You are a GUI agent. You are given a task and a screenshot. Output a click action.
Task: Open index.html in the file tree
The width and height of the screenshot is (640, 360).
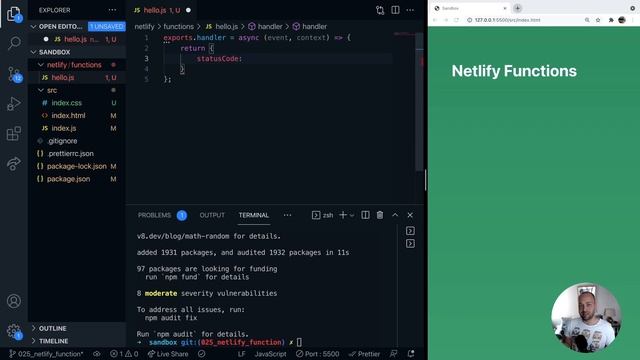coord(77,116)
